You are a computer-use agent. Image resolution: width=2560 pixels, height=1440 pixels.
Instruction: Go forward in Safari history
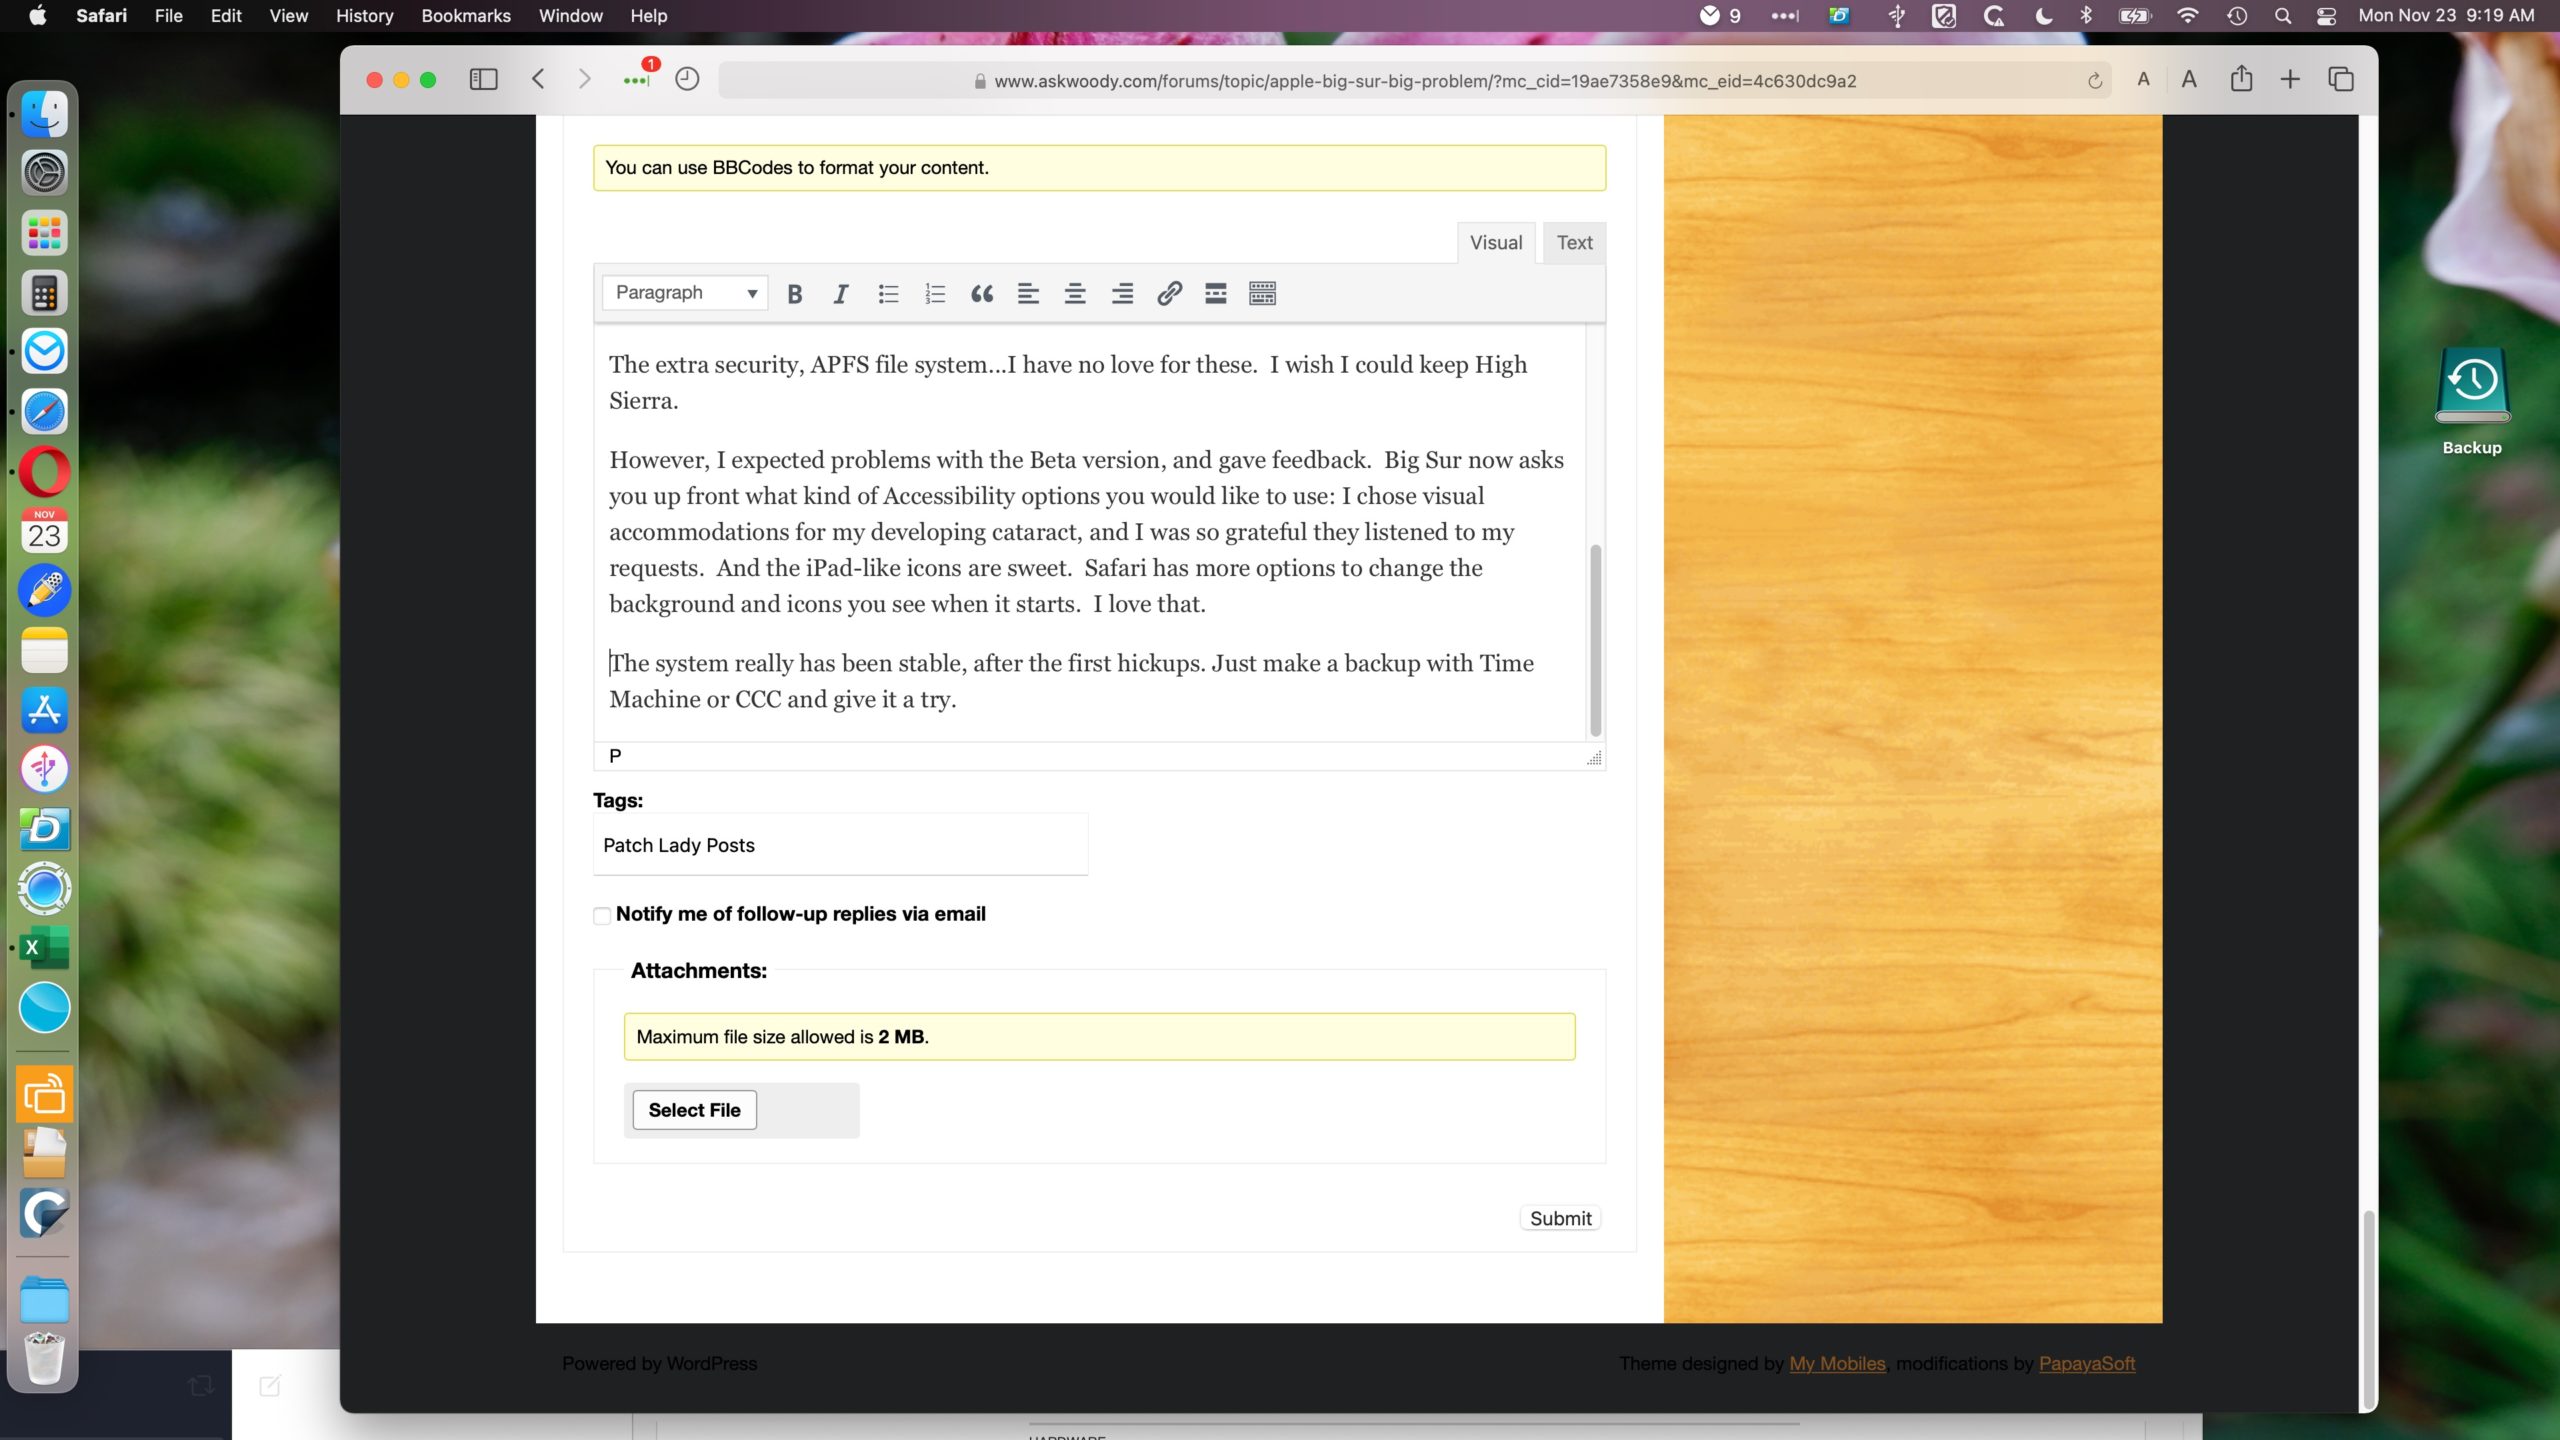[585, 79]
